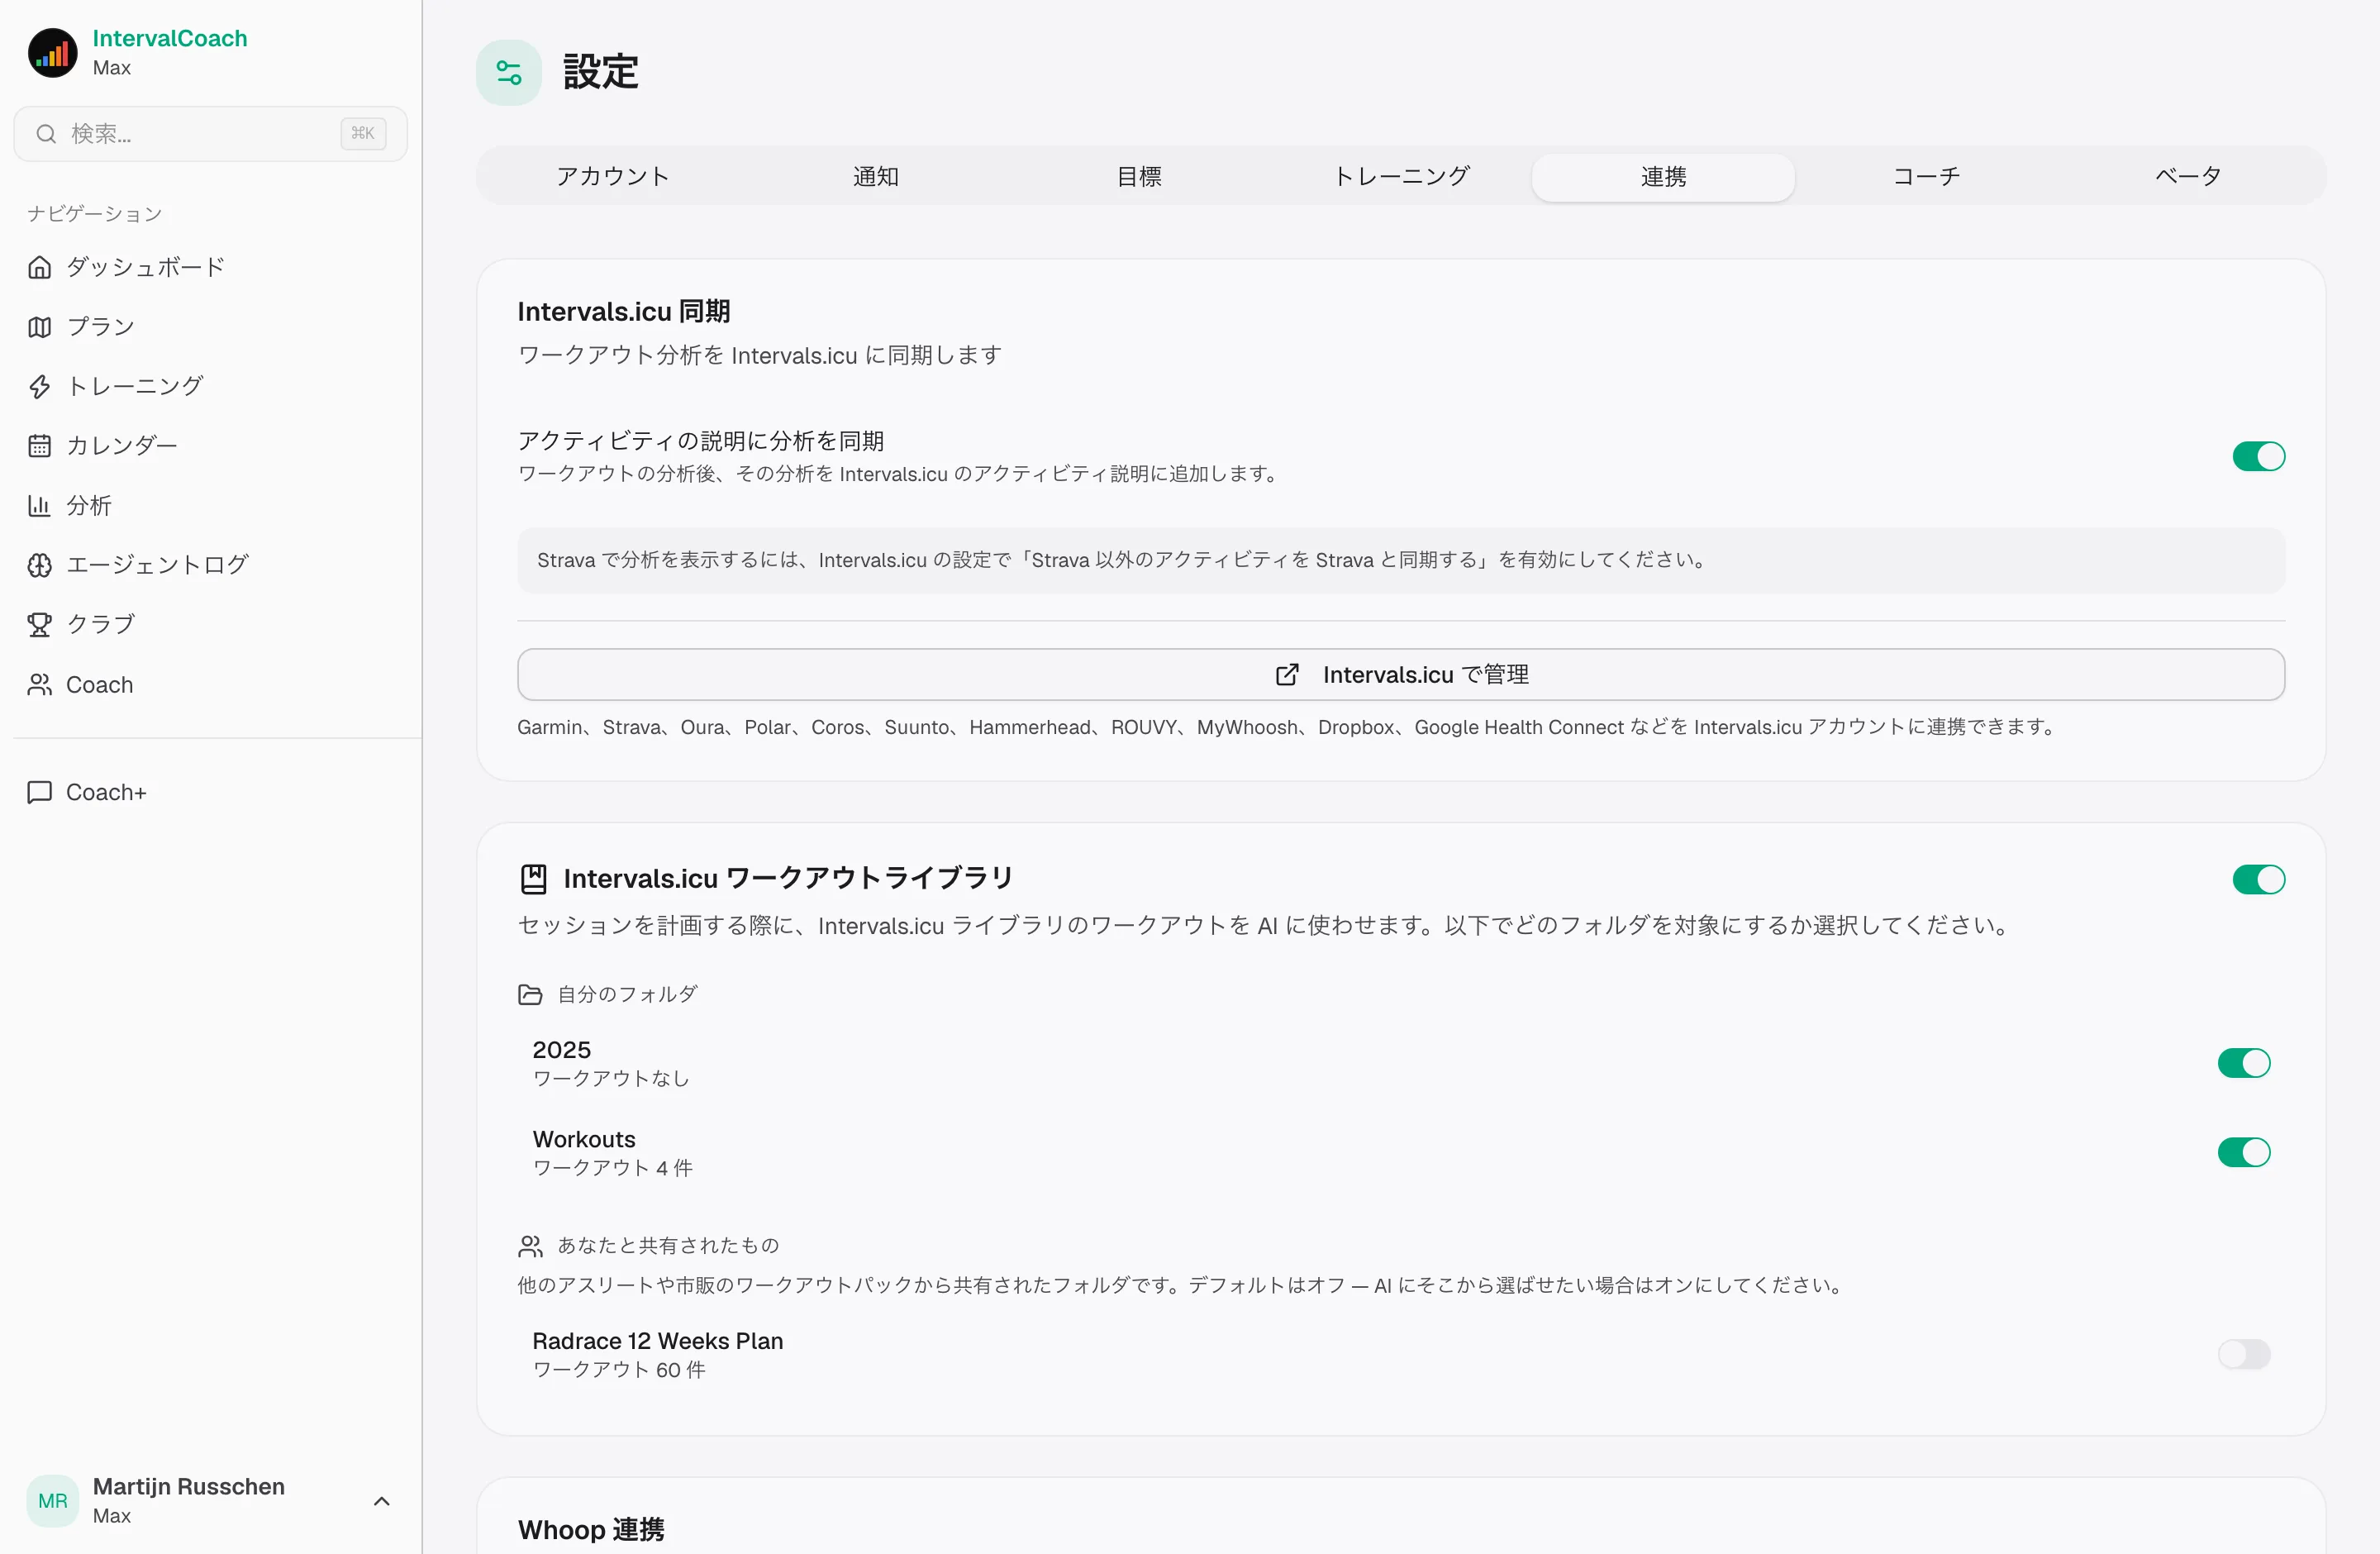This screenshot has height=1554, width=2380.
Task: Open the ダッシュボード home icon
Action: (x=40, y=267)
